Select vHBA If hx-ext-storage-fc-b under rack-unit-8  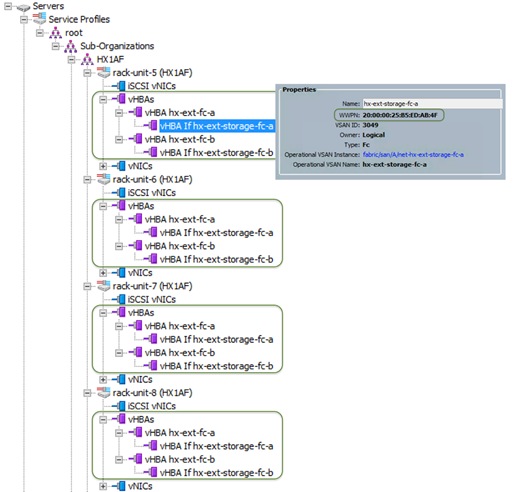pos(217,473)
